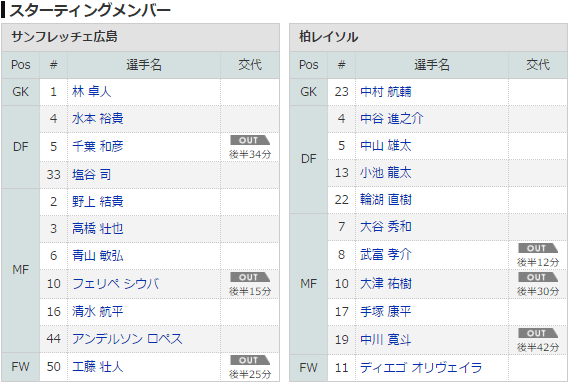Click Pos column header in 柏レイソル table

pyautogui.click(x=309, y=65)
